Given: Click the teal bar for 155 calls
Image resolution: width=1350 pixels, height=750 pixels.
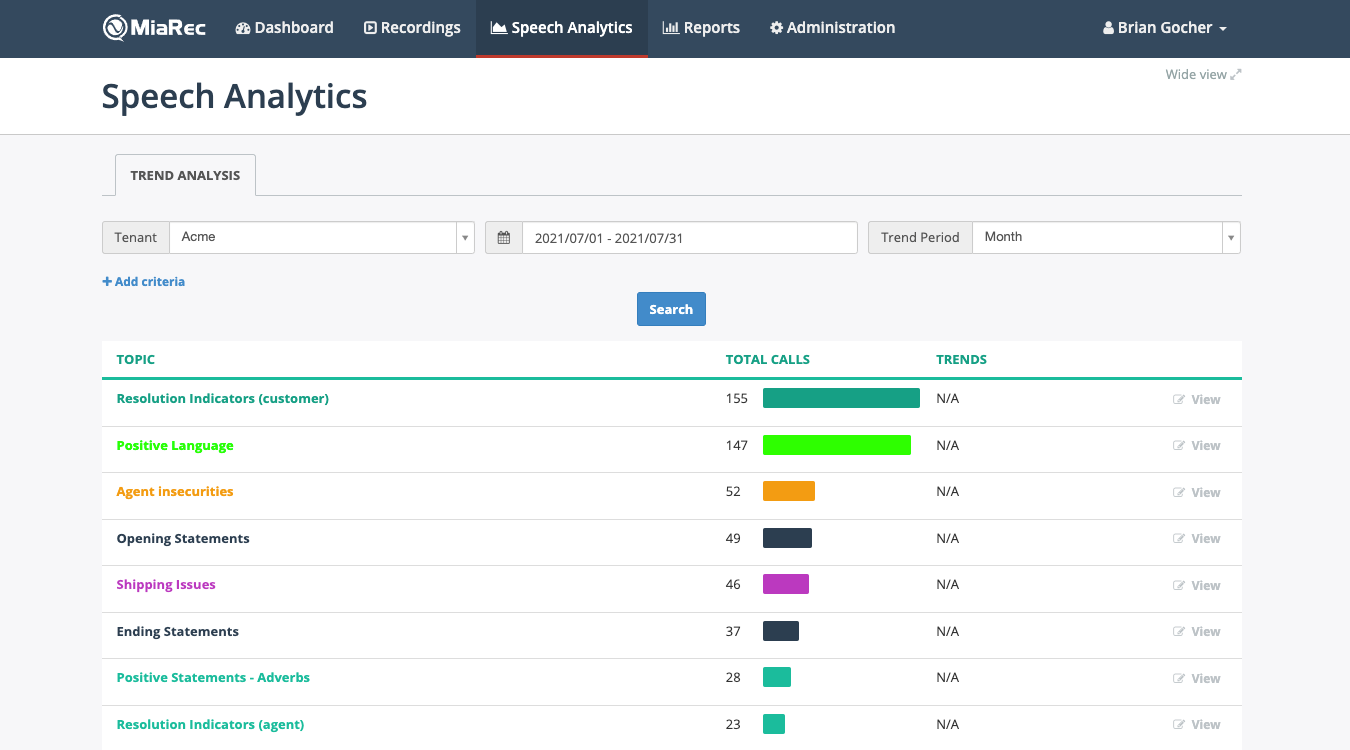Looking at the screenshot, I should coord(841,398).
